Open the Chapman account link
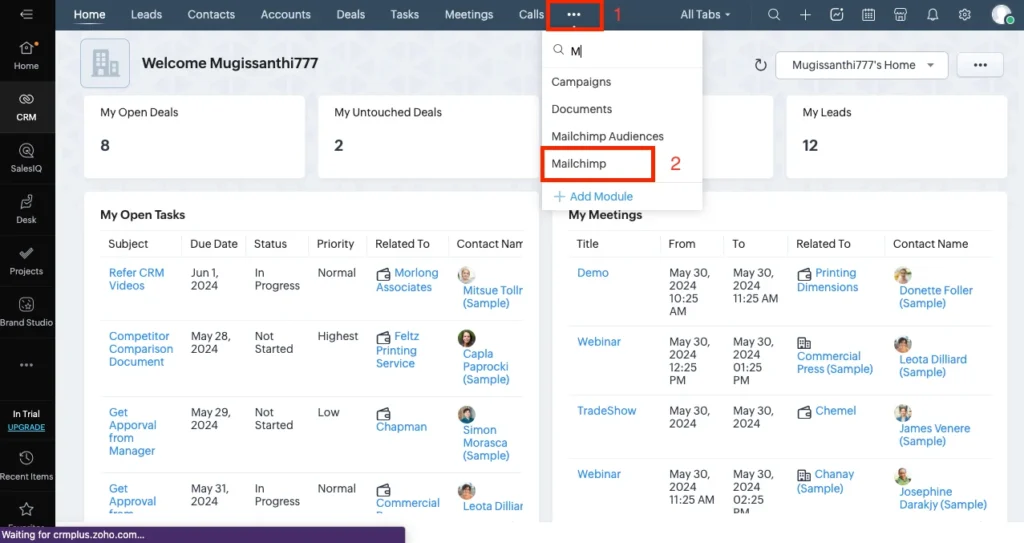1024x543 pixels. click(401, 427)
